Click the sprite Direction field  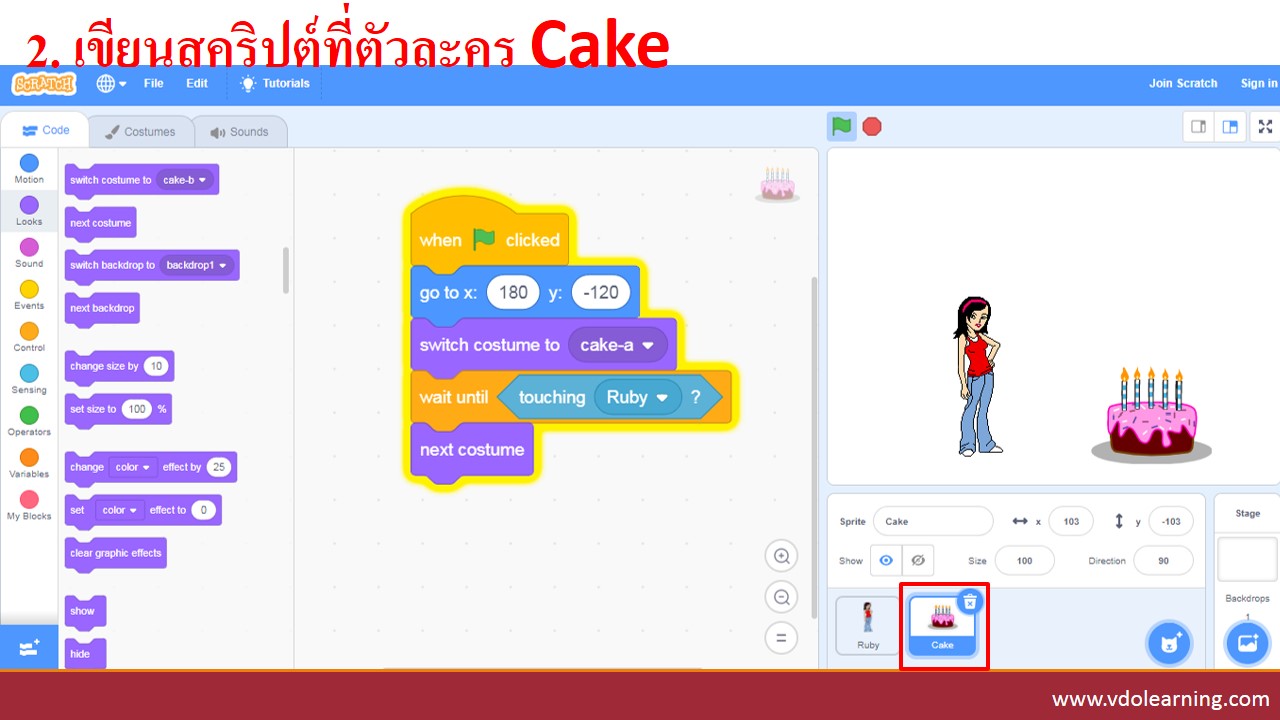coord(1163,561)
